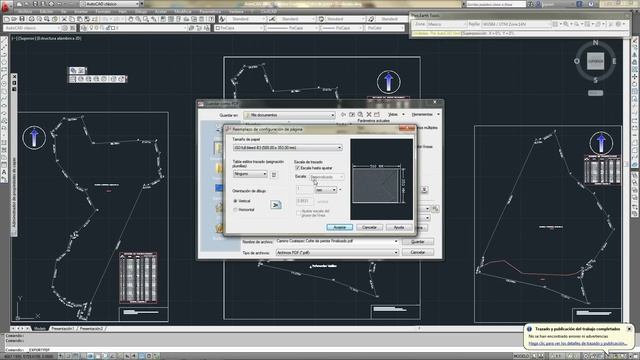Toggle 'Escala hasta ajustar' checkbox
Screen dimensions: 640x360
(x=297, y=168)
